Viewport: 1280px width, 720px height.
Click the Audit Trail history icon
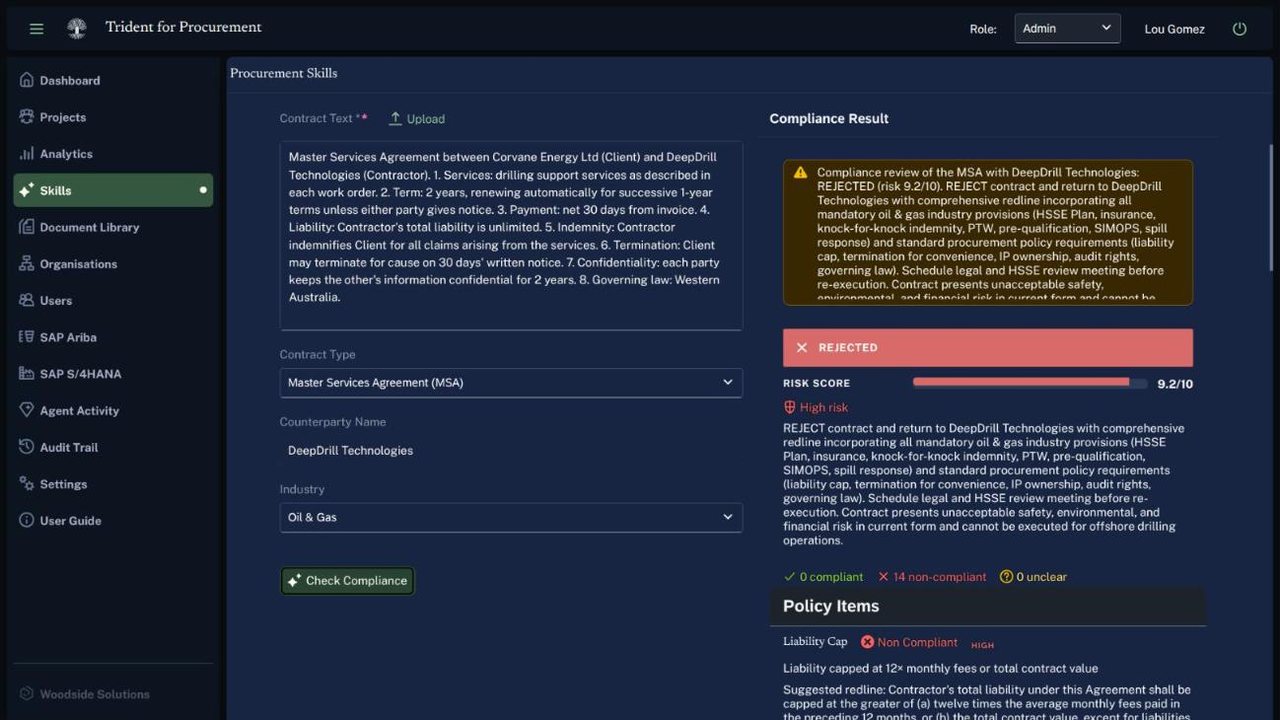click(x=27, y=447)
